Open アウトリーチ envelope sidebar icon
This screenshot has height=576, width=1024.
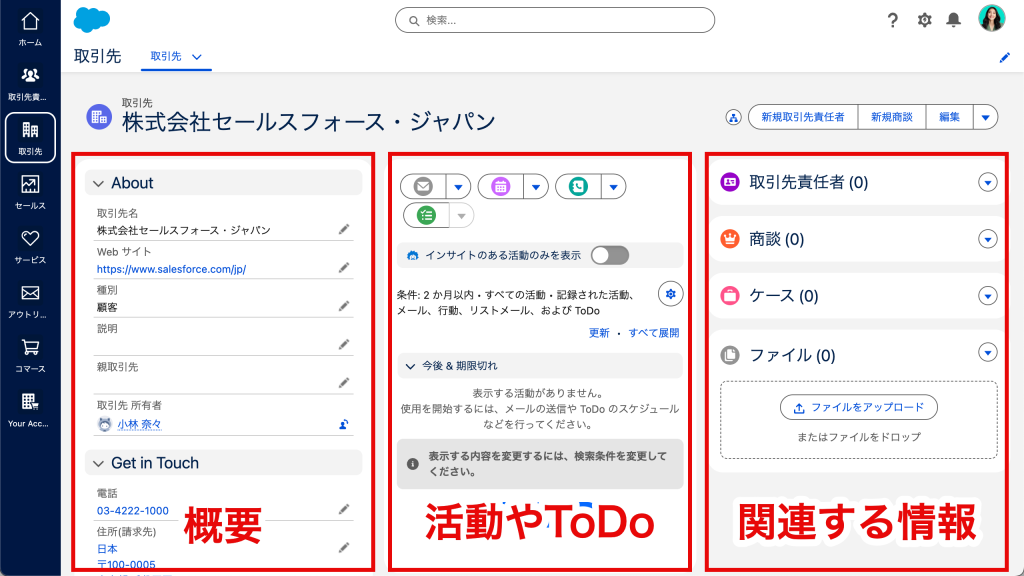30,301
